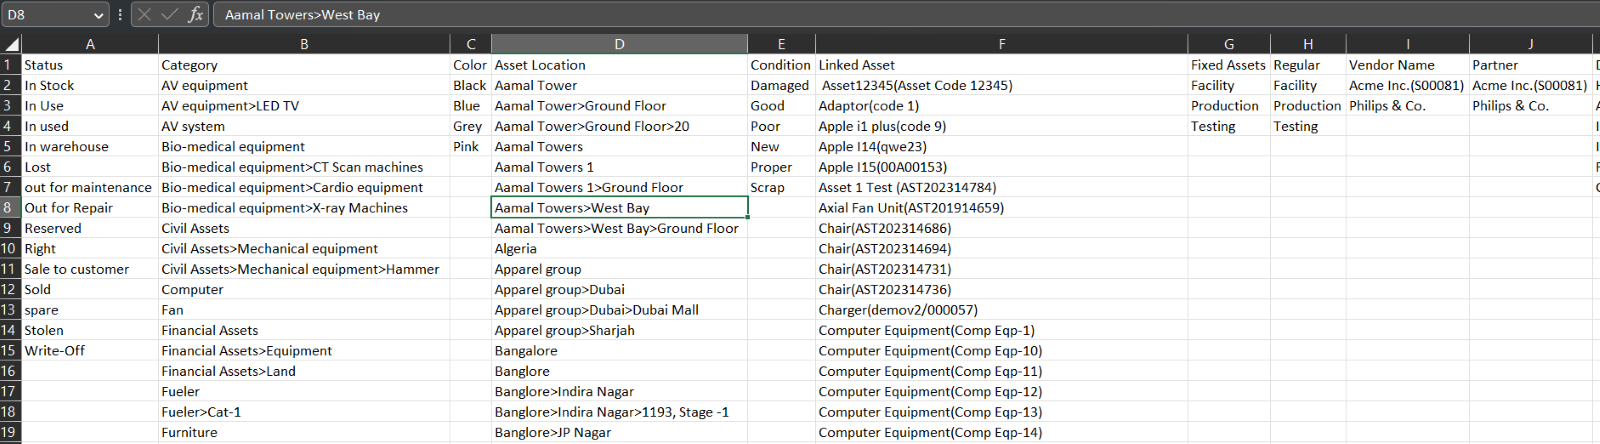Select the cell In warehouse
The image size is (1600, 444).
point(90,147)
